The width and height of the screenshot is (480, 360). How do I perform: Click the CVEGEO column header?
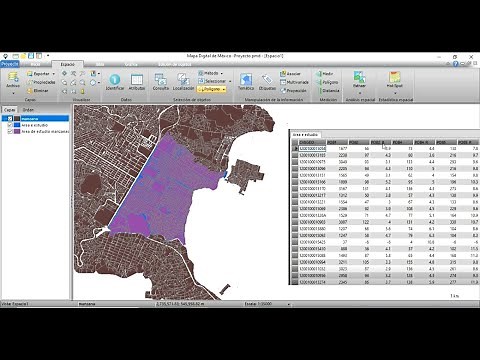[x=312, y=142]
